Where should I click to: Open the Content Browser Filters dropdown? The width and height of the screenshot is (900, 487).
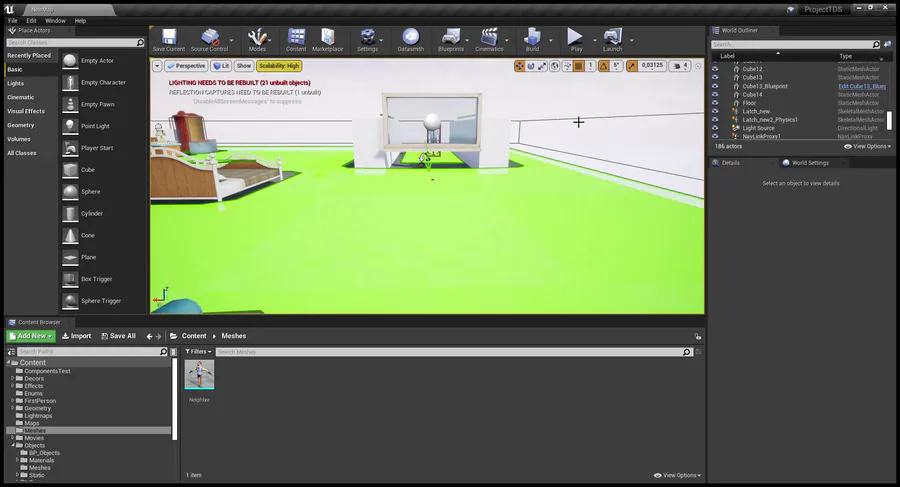pos(199,351)
